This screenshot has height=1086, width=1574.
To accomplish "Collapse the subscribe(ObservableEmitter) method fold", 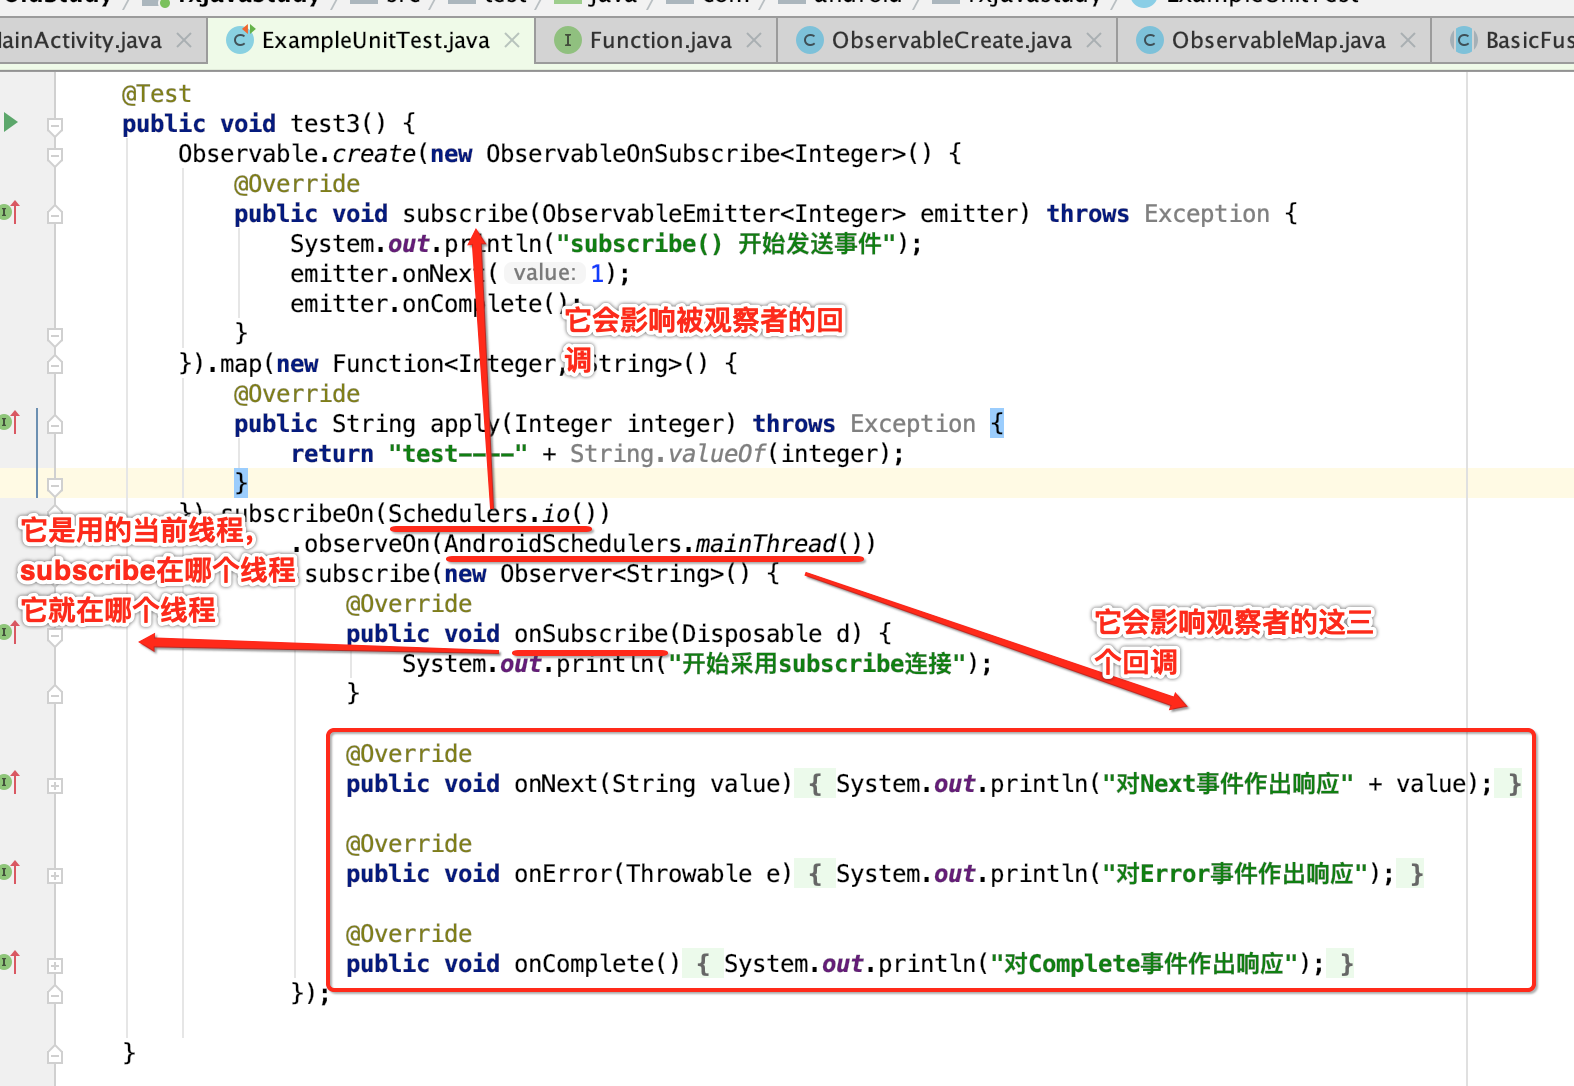I will click(x=55, y=214).
